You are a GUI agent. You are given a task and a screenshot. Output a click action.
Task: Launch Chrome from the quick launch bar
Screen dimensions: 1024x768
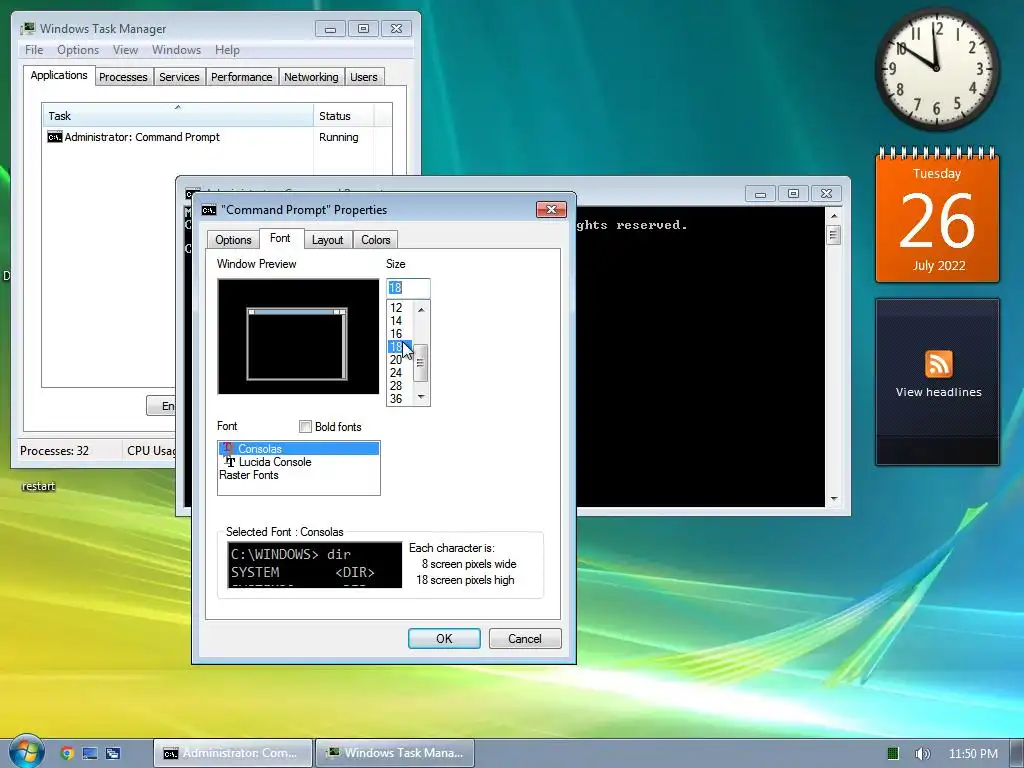pyautogui.click(x=67, y=753)
